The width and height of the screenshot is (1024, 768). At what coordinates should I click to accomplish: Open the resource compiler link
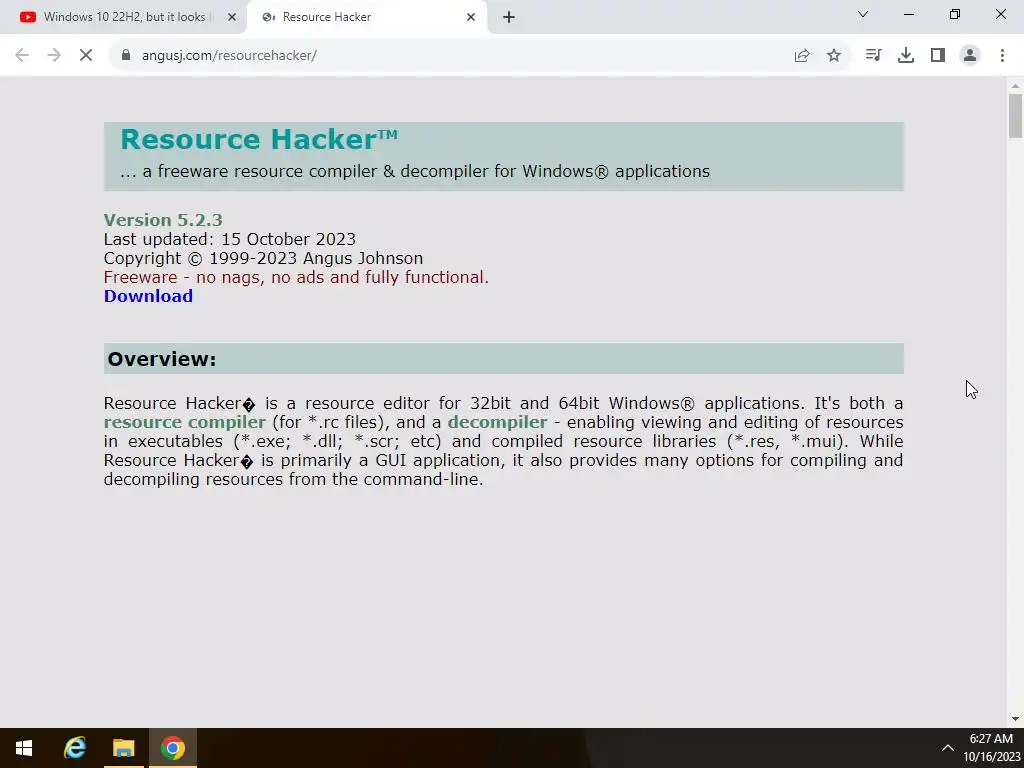[185, 422]
